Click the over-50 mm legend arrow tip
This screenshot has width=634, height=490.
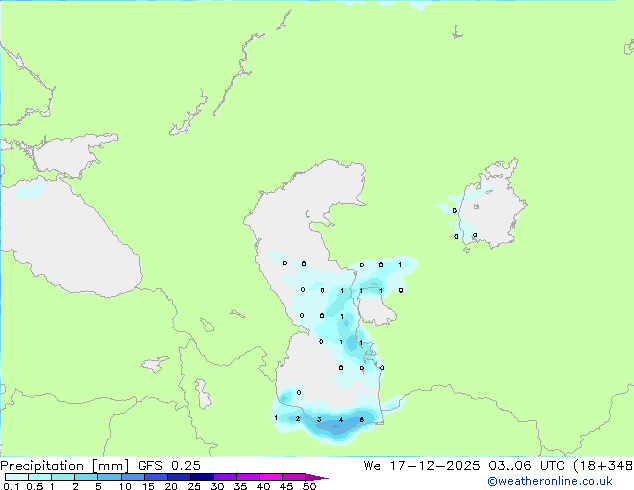tap(317, 477)
